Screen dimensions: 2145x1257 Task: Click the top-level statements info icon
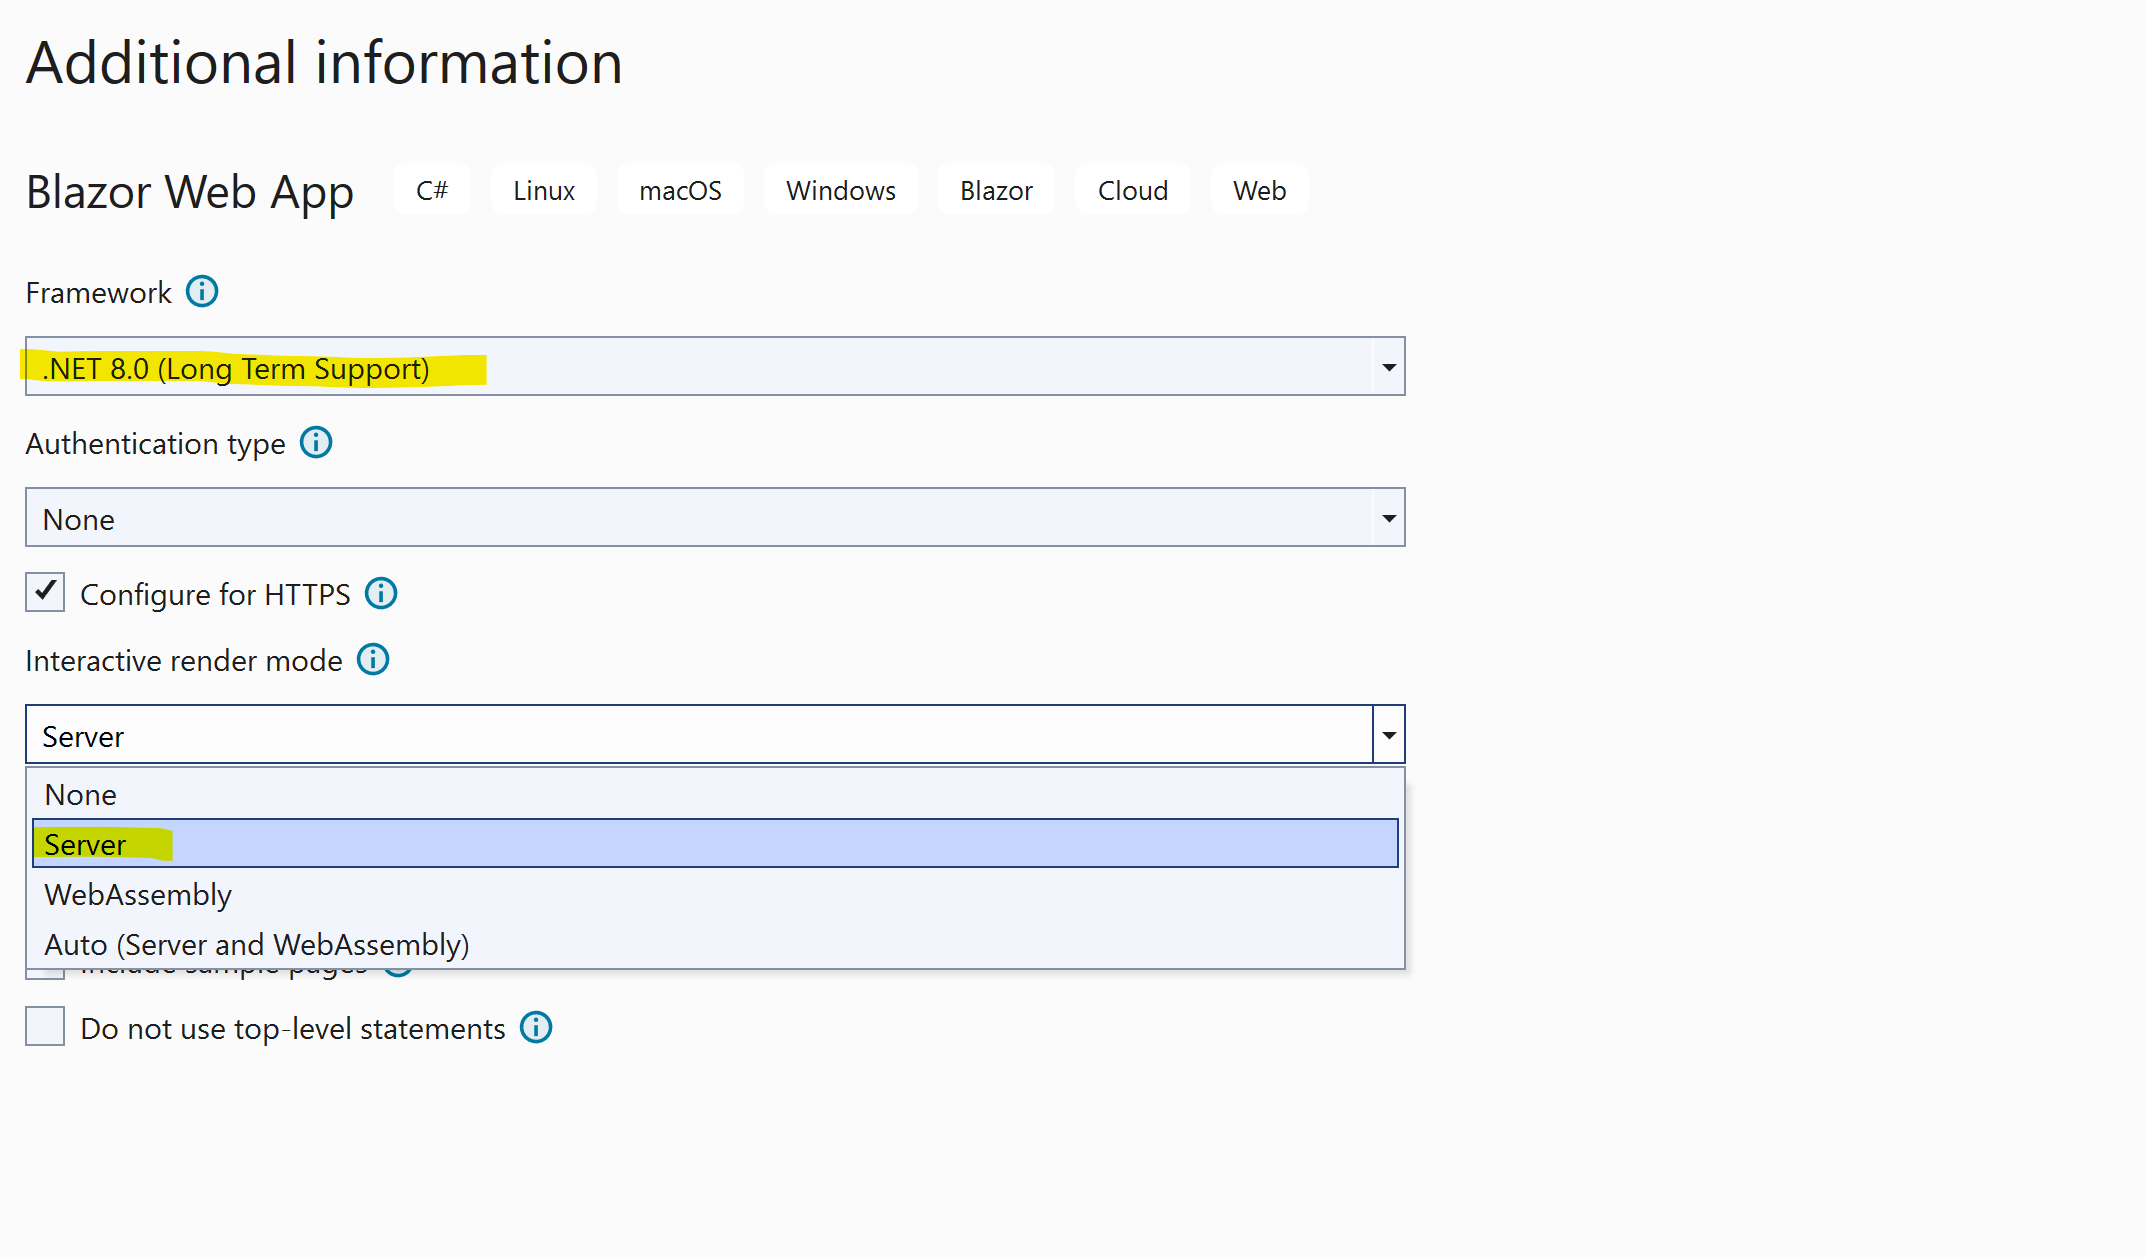tap(536, 1027)
